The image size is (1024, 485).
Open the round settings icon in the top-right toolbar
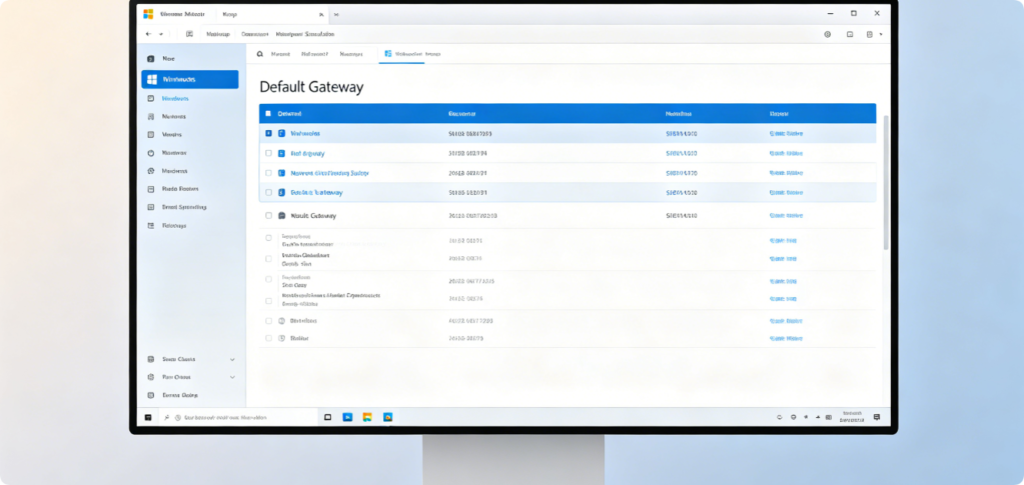[x=827, y=34]
